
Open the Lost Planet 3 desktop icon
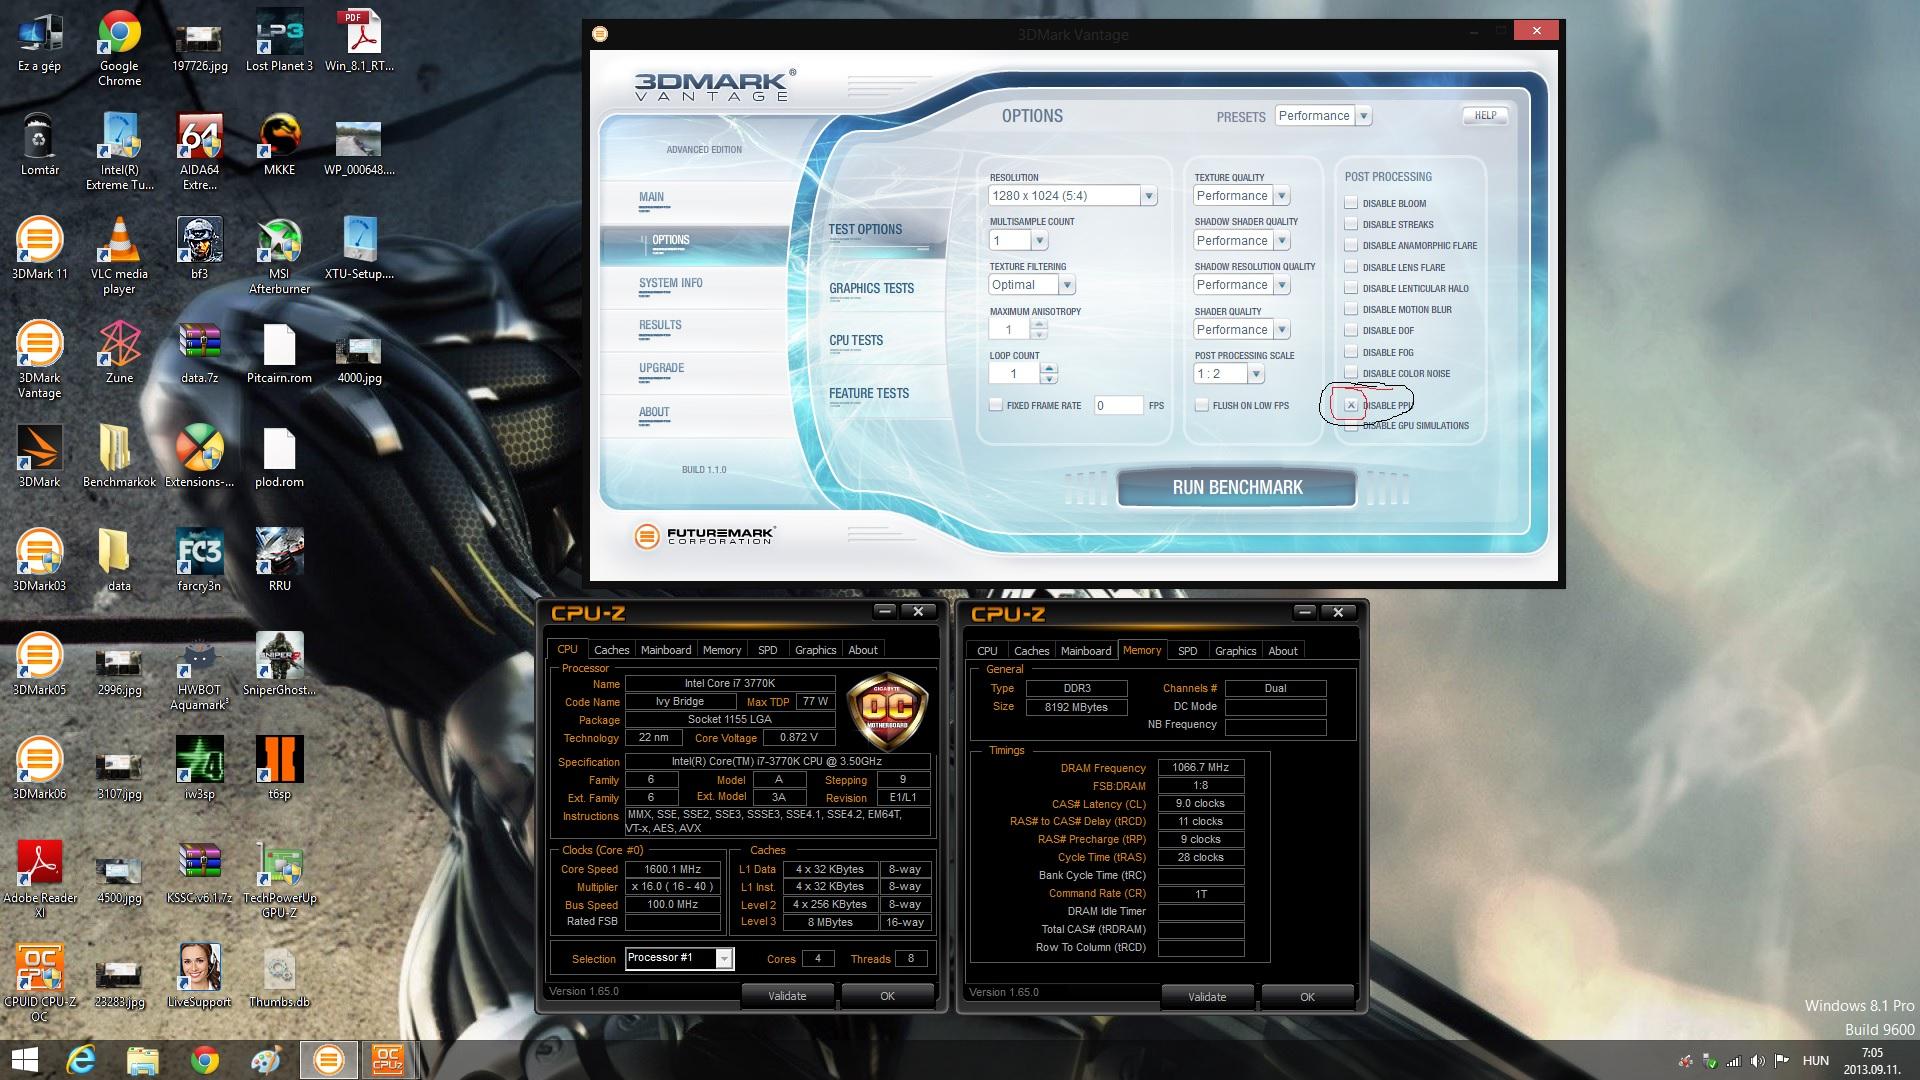279,42
